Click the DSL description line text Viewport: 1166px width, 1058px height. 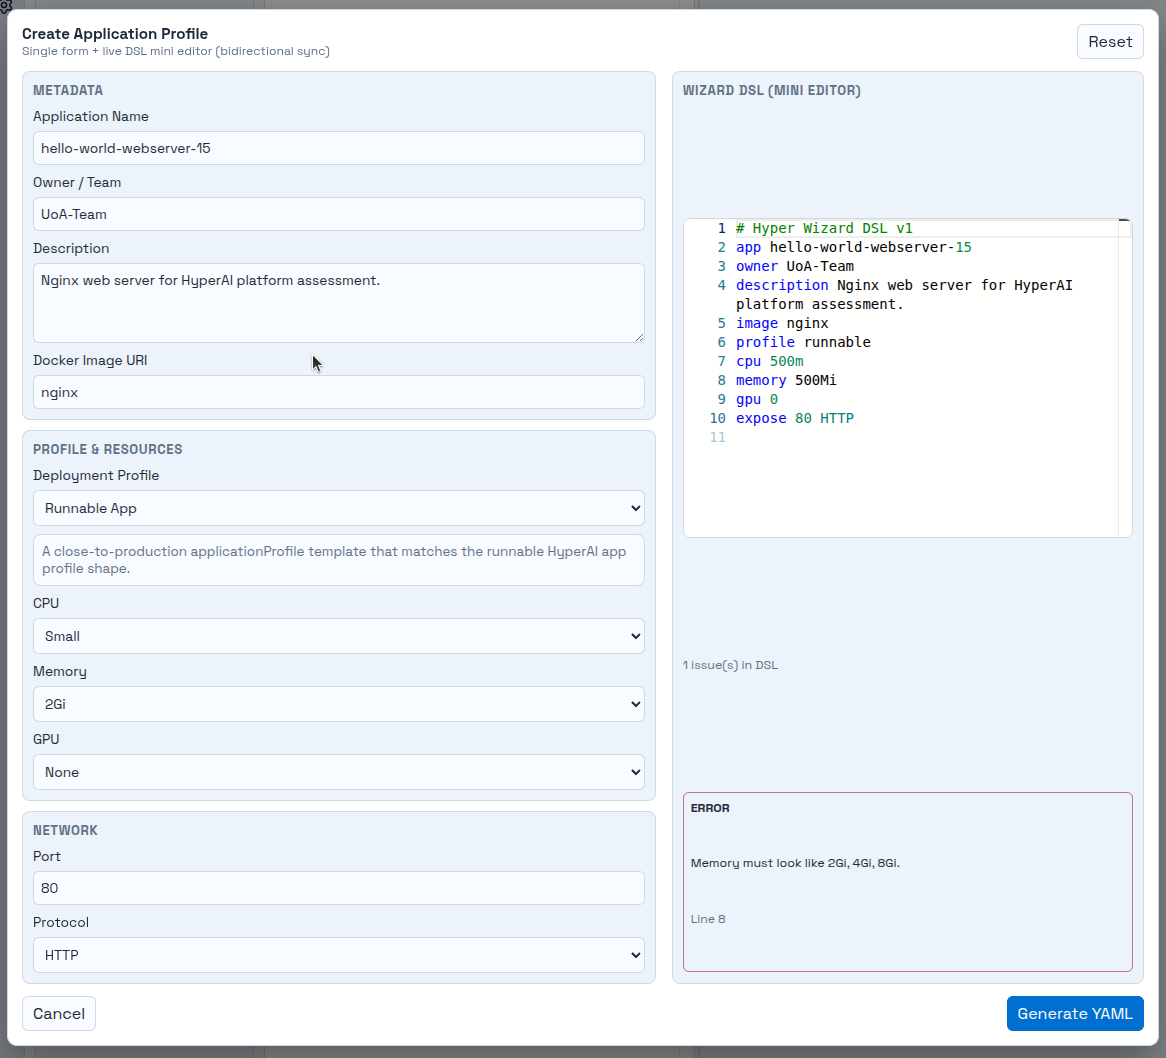[x=904, y=294]
